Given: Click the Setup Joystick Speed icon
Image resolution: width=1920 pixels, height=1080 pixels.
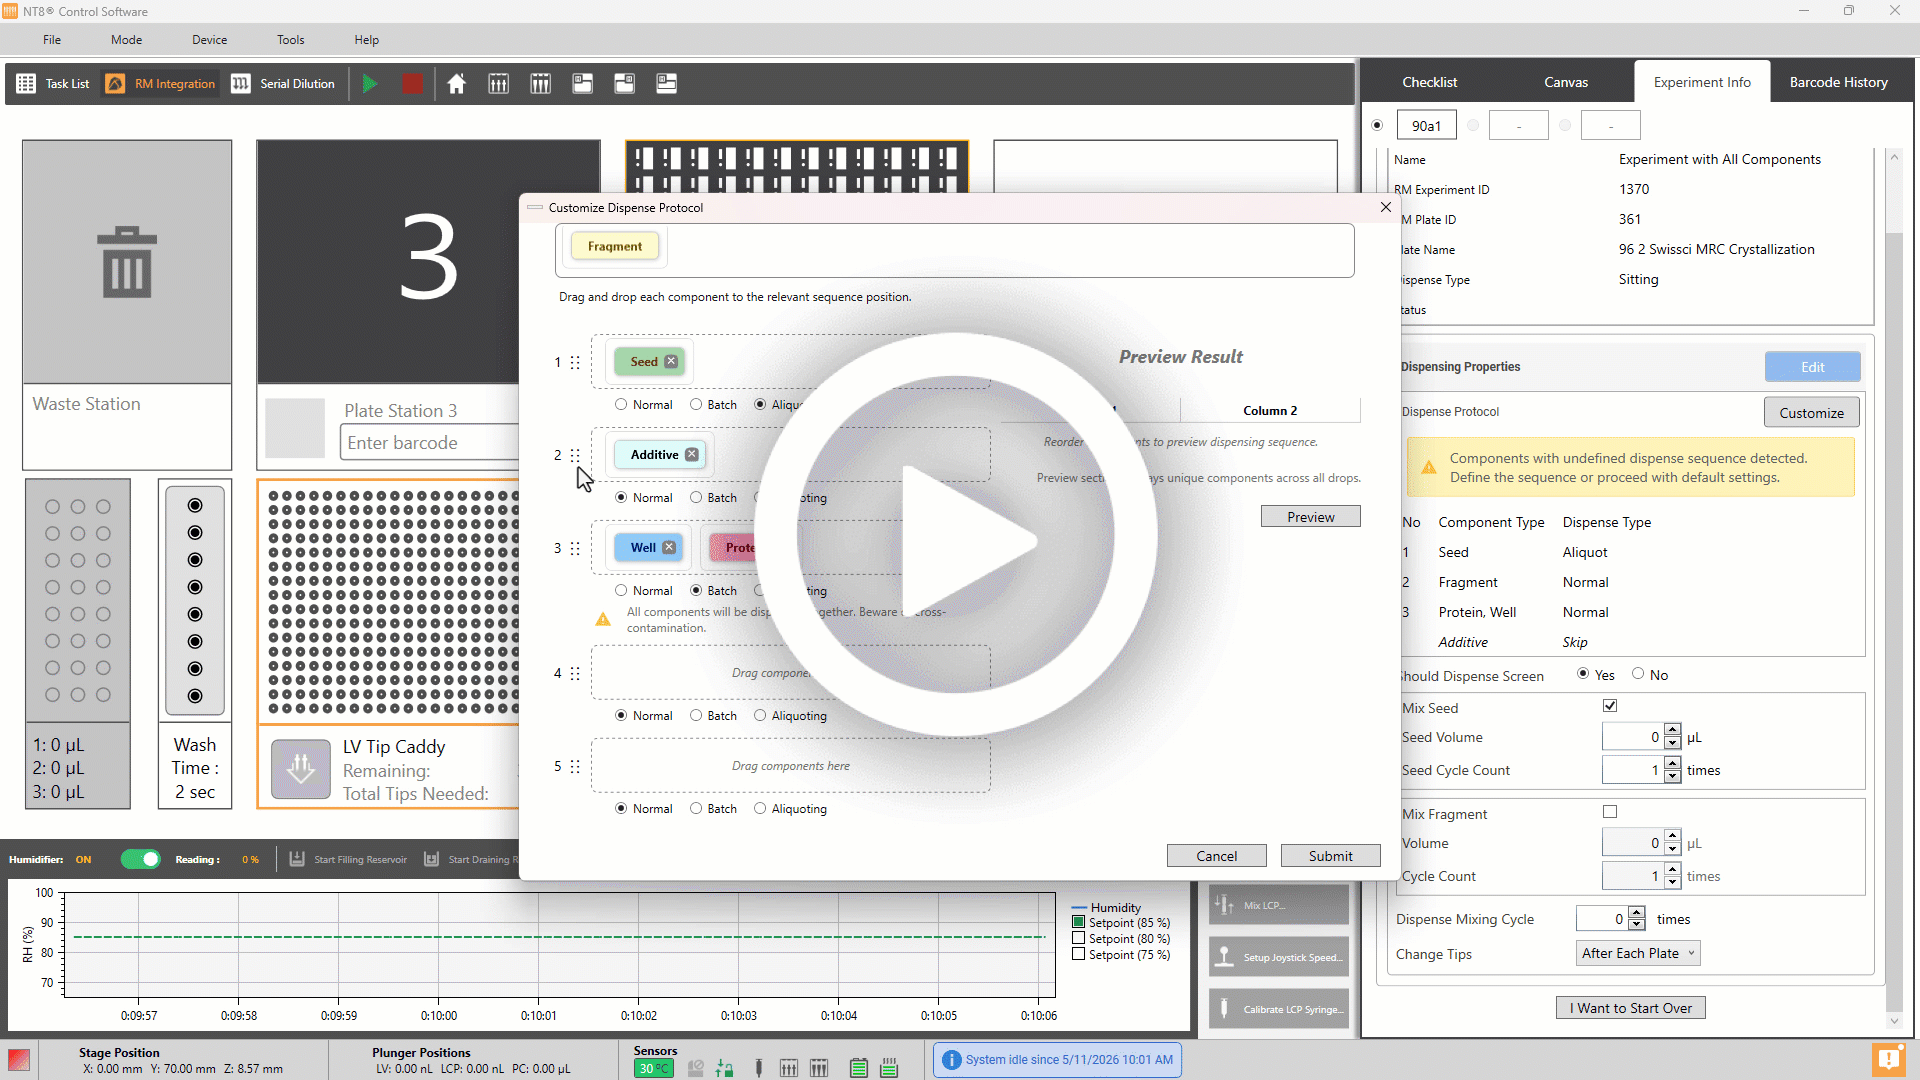Looking at the screenshot, I should [1224, 957].
